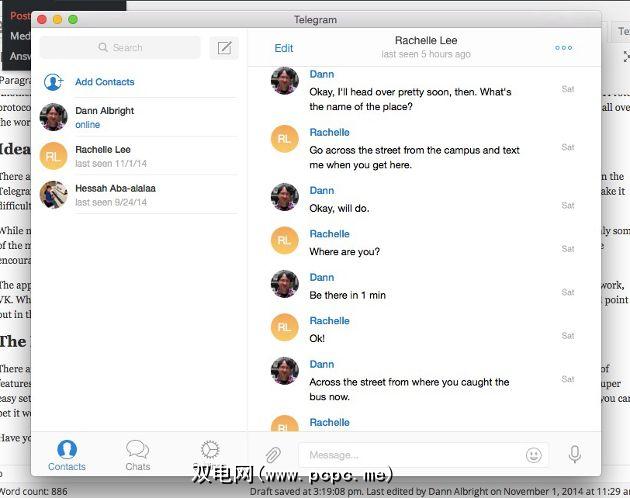Click the Edit button in chat header
The image size is (630, 498).
click(284, 48)
